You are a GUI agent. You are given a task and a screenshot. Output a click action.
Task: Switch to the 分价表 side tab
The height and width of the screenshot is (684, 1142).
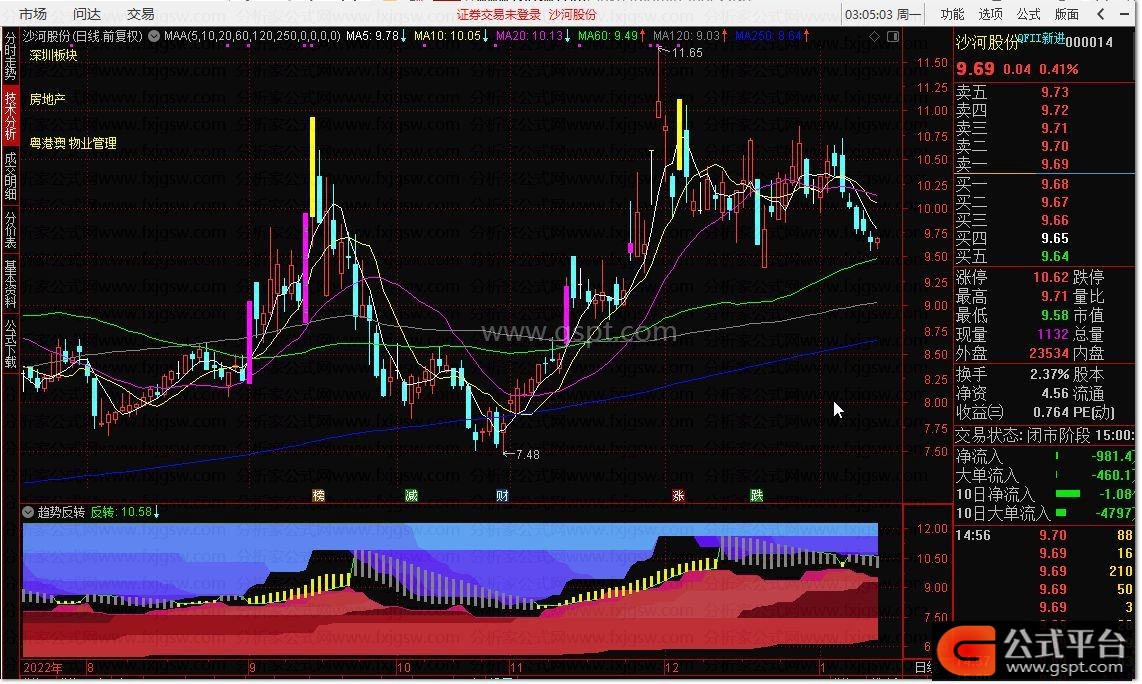pyautogui.click(x=10, y=230)
